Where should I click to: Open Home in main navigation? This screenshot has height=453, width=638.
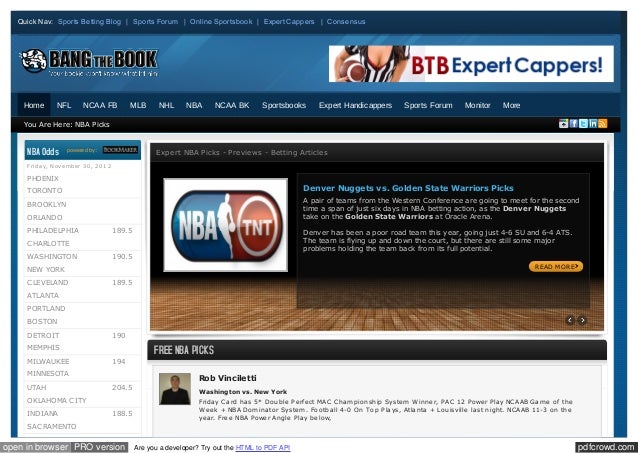click(x=34, y=105)
